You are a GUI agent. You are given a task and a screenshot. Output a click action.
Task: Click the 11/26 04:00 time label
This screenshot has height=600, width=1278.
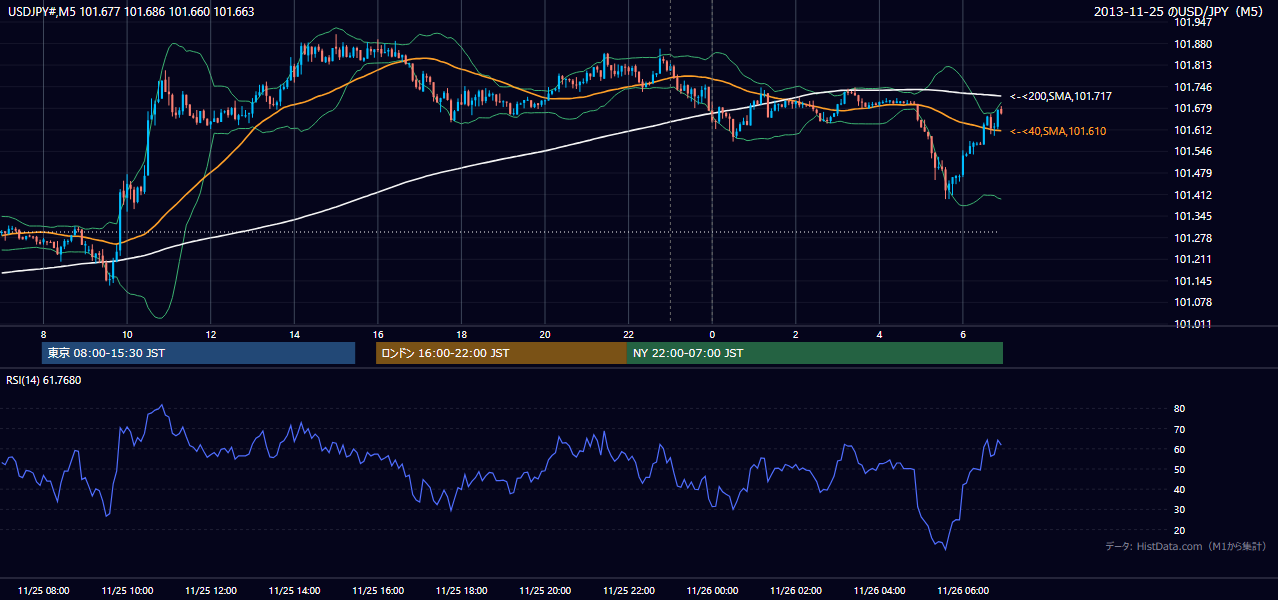click(x=880, y=590)
